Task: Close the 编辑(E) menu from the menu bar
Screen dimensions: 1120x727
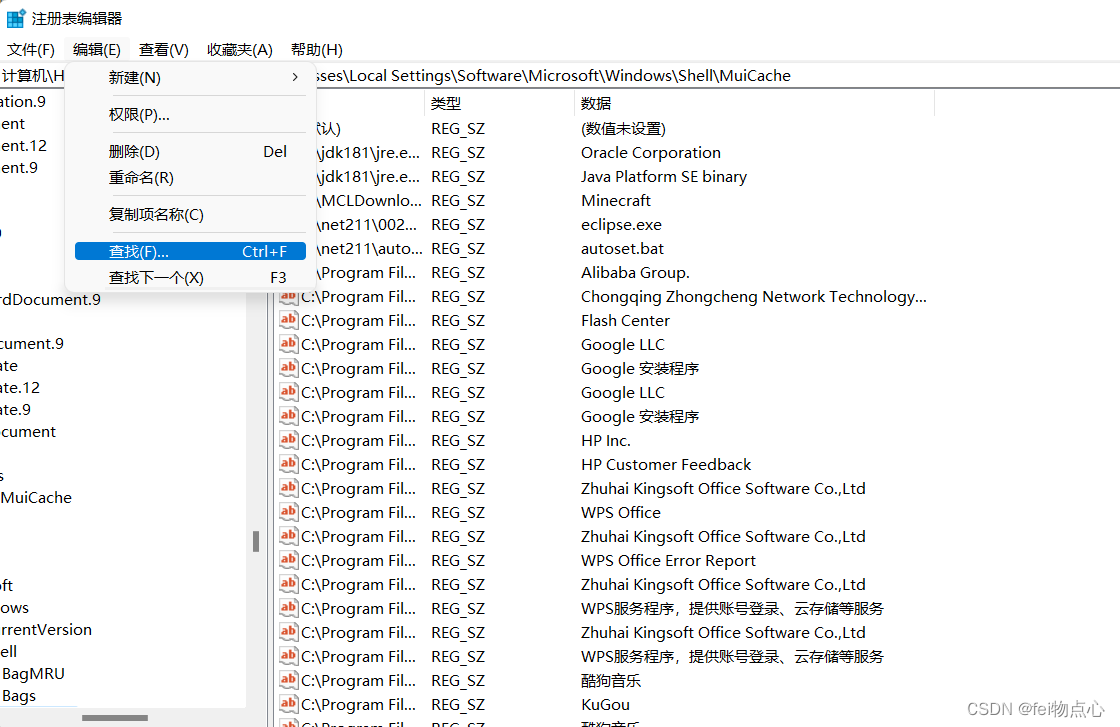Action: [96, 50]
